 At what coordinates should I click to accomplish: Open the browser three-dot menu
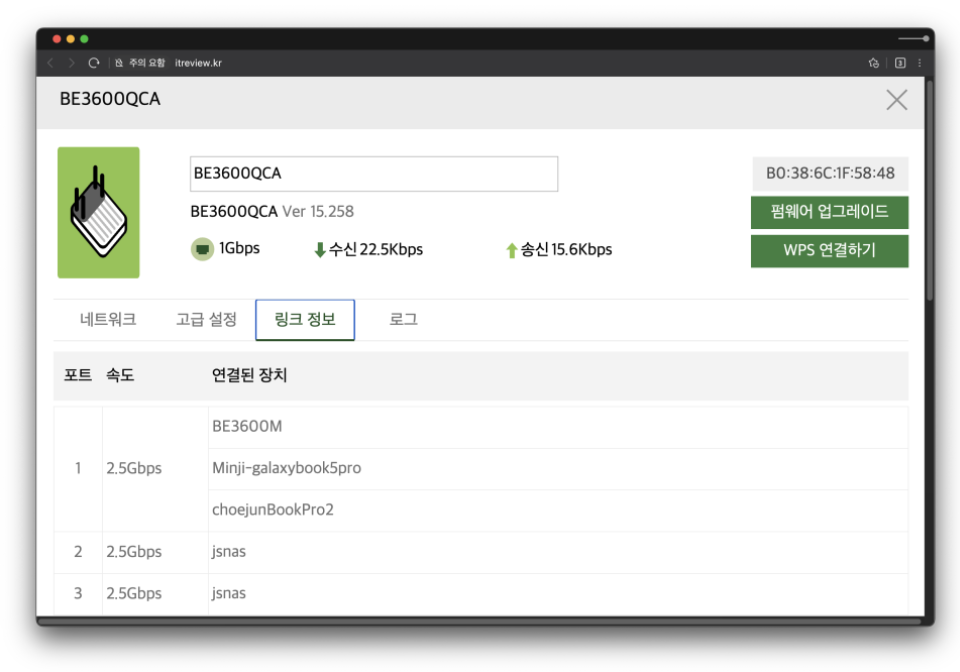pyautogui.click(x=920, y=63)
